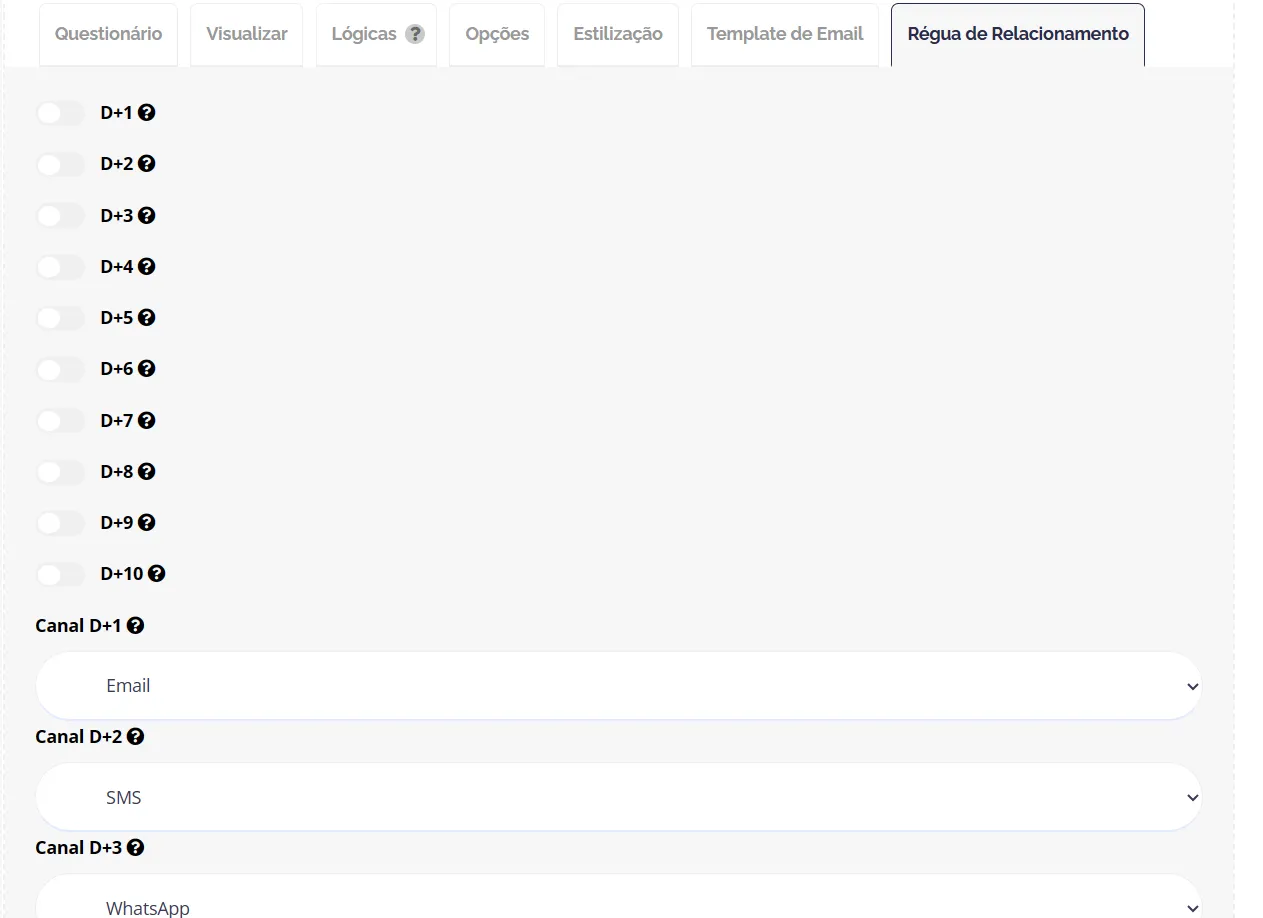Click the D+10 label text

[x=122, y=574]
